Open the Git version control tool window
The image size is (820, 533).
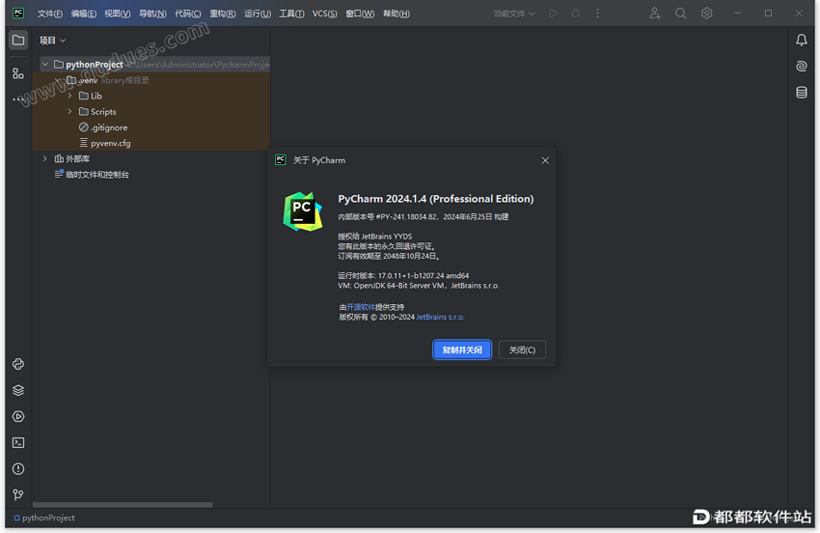click(18, 494)
